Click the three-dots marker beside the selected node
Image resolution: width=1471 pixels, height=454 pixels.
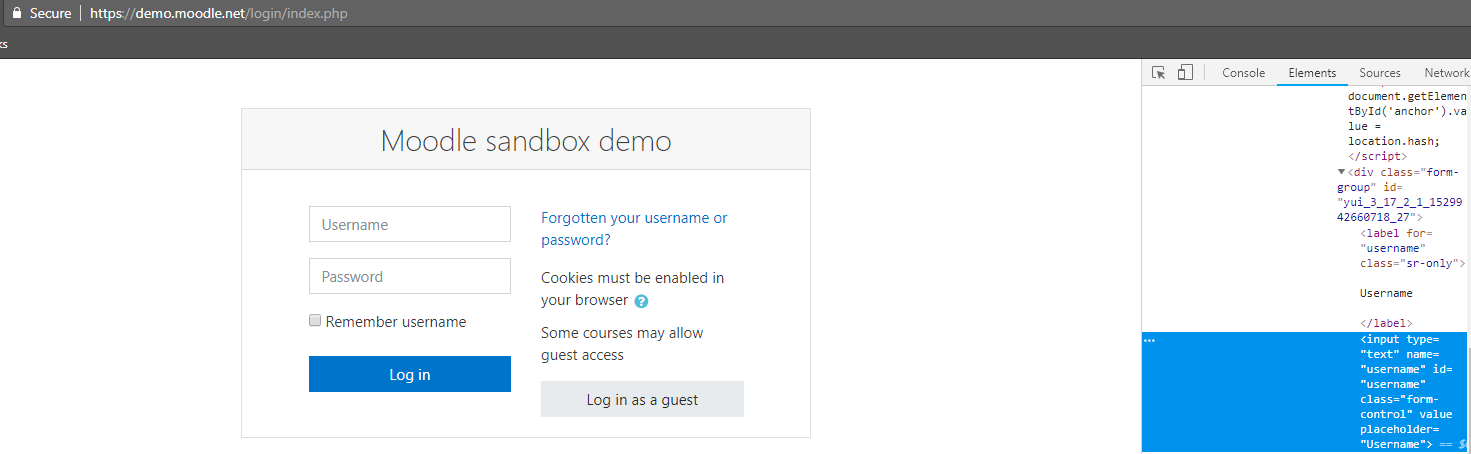[x=1149, y=340]
